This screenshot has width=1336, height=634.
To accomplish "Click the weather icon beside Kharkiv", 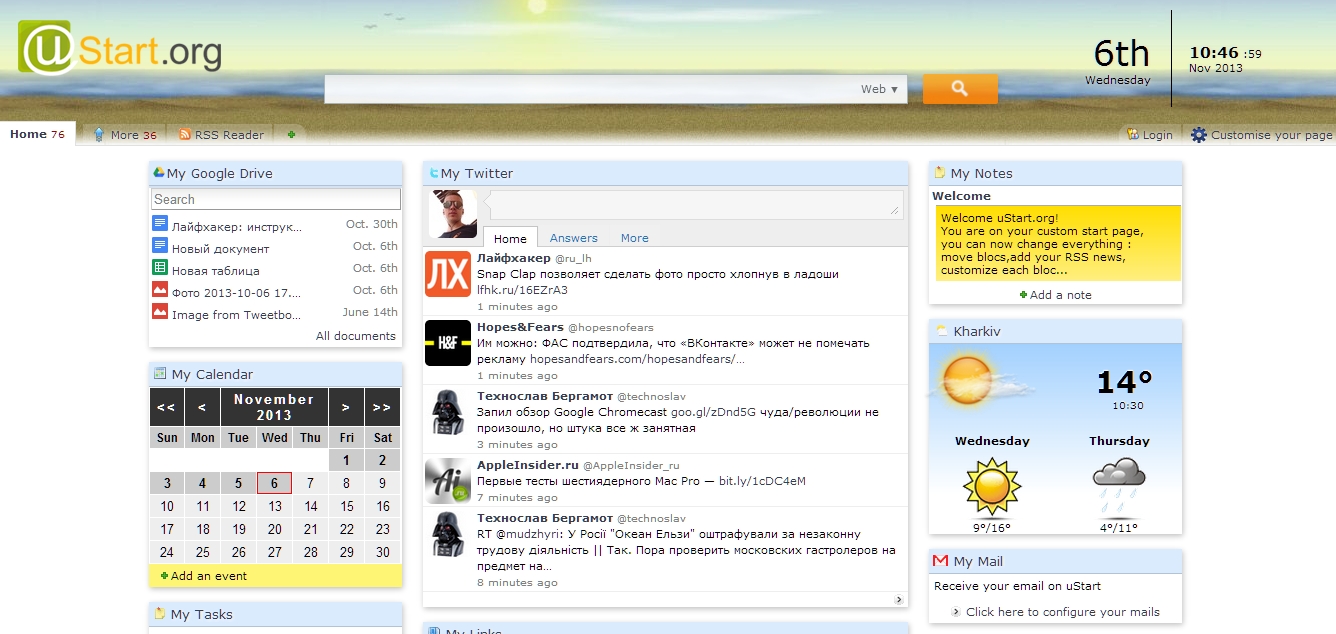I will click(x=941, y=331).
